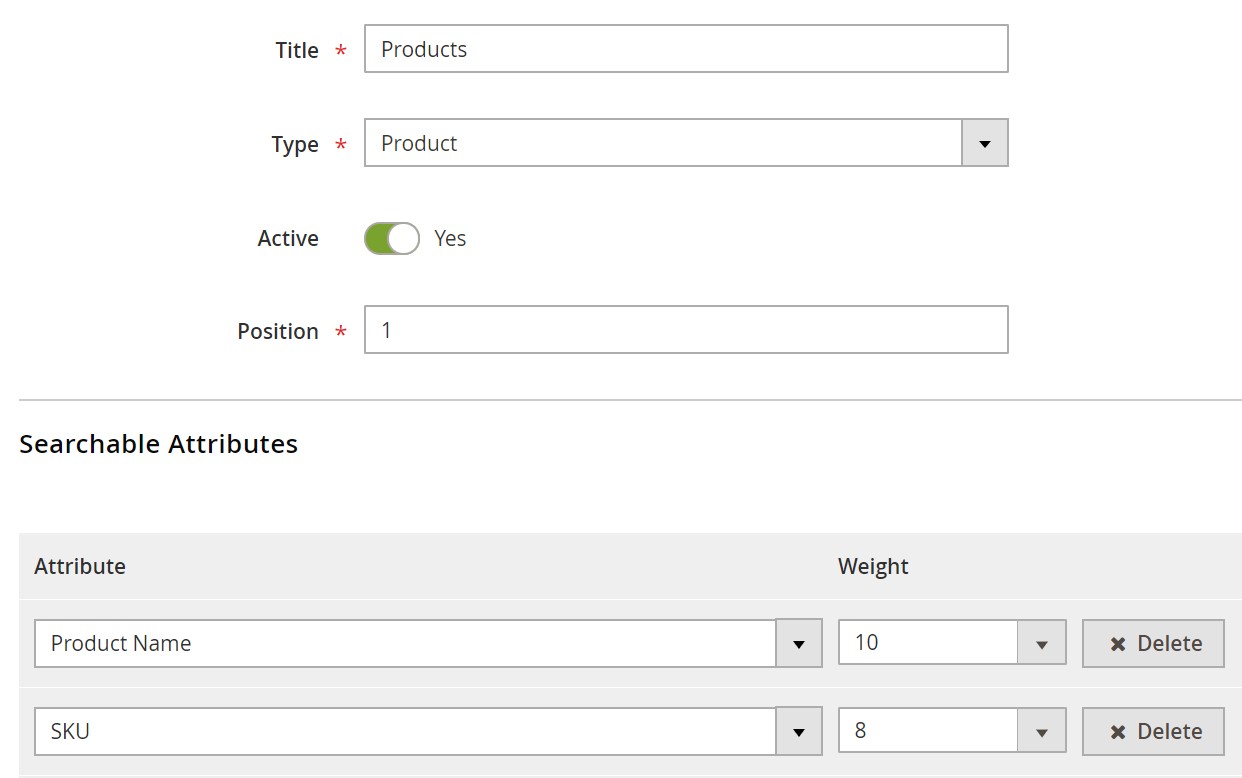Delete the SKU attribute row

[x=1153, y=731]
